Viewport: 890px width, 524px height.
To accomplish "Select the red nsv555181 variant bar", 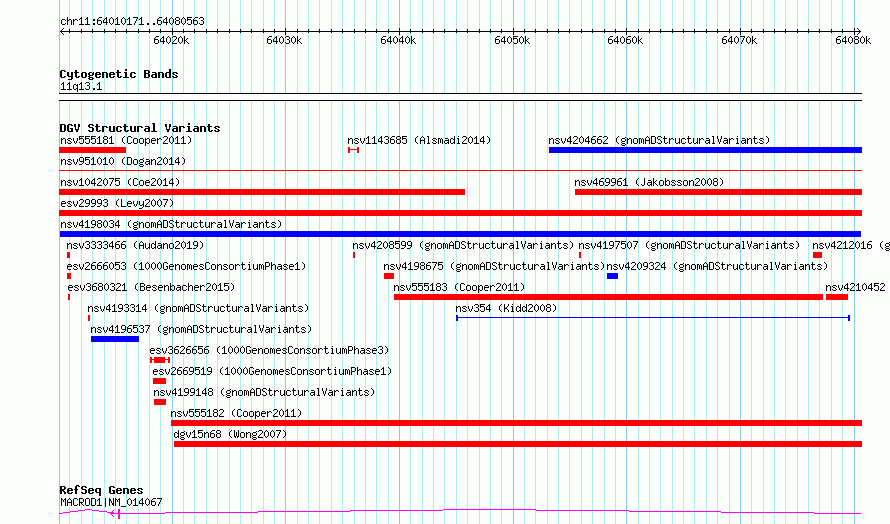I will coord(93,150).
